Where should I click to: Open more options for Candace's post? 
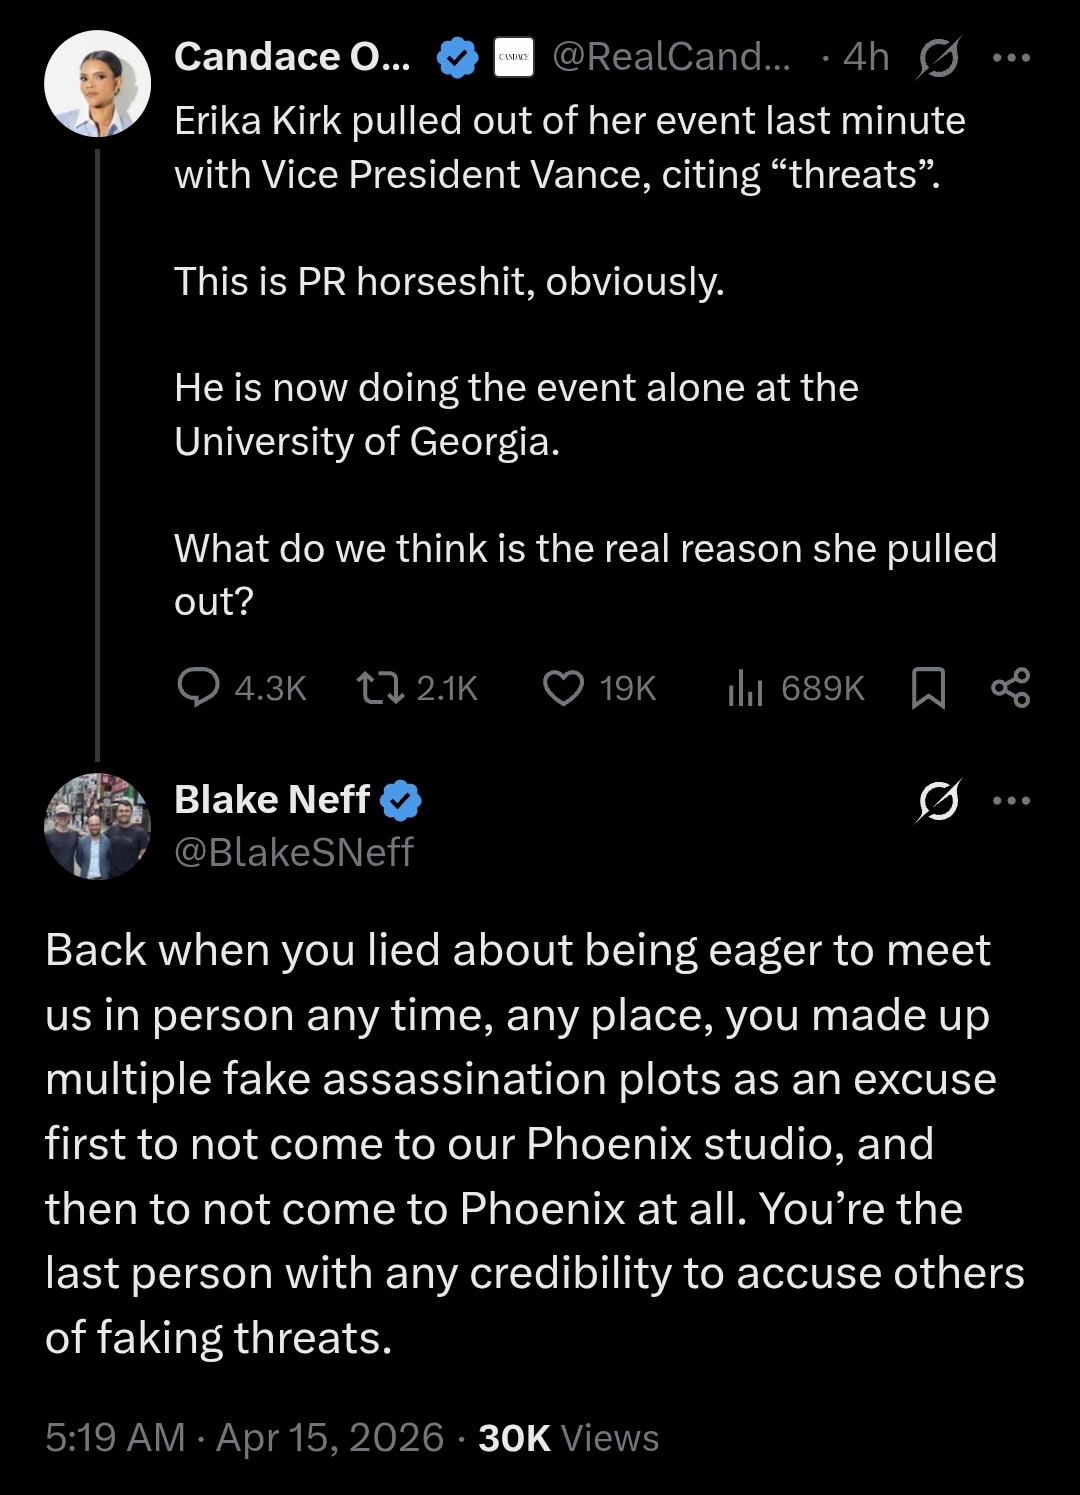[x=1011, y=58]
